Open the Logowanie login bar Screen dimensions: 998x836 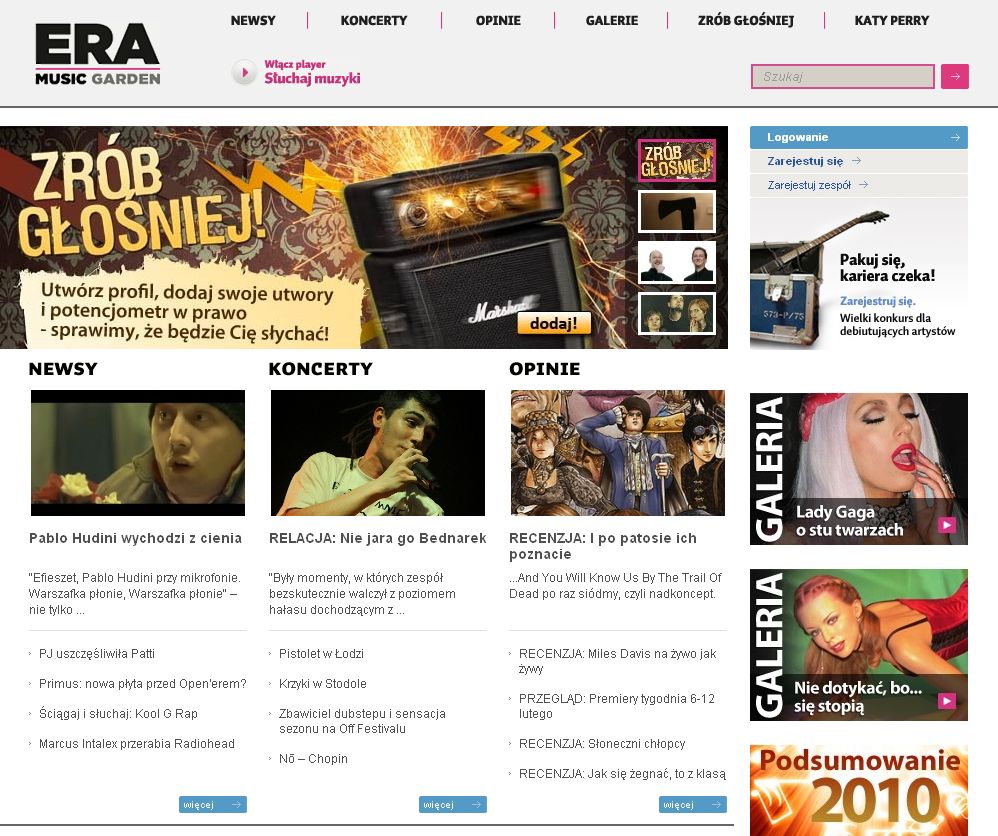coord(859,138)
